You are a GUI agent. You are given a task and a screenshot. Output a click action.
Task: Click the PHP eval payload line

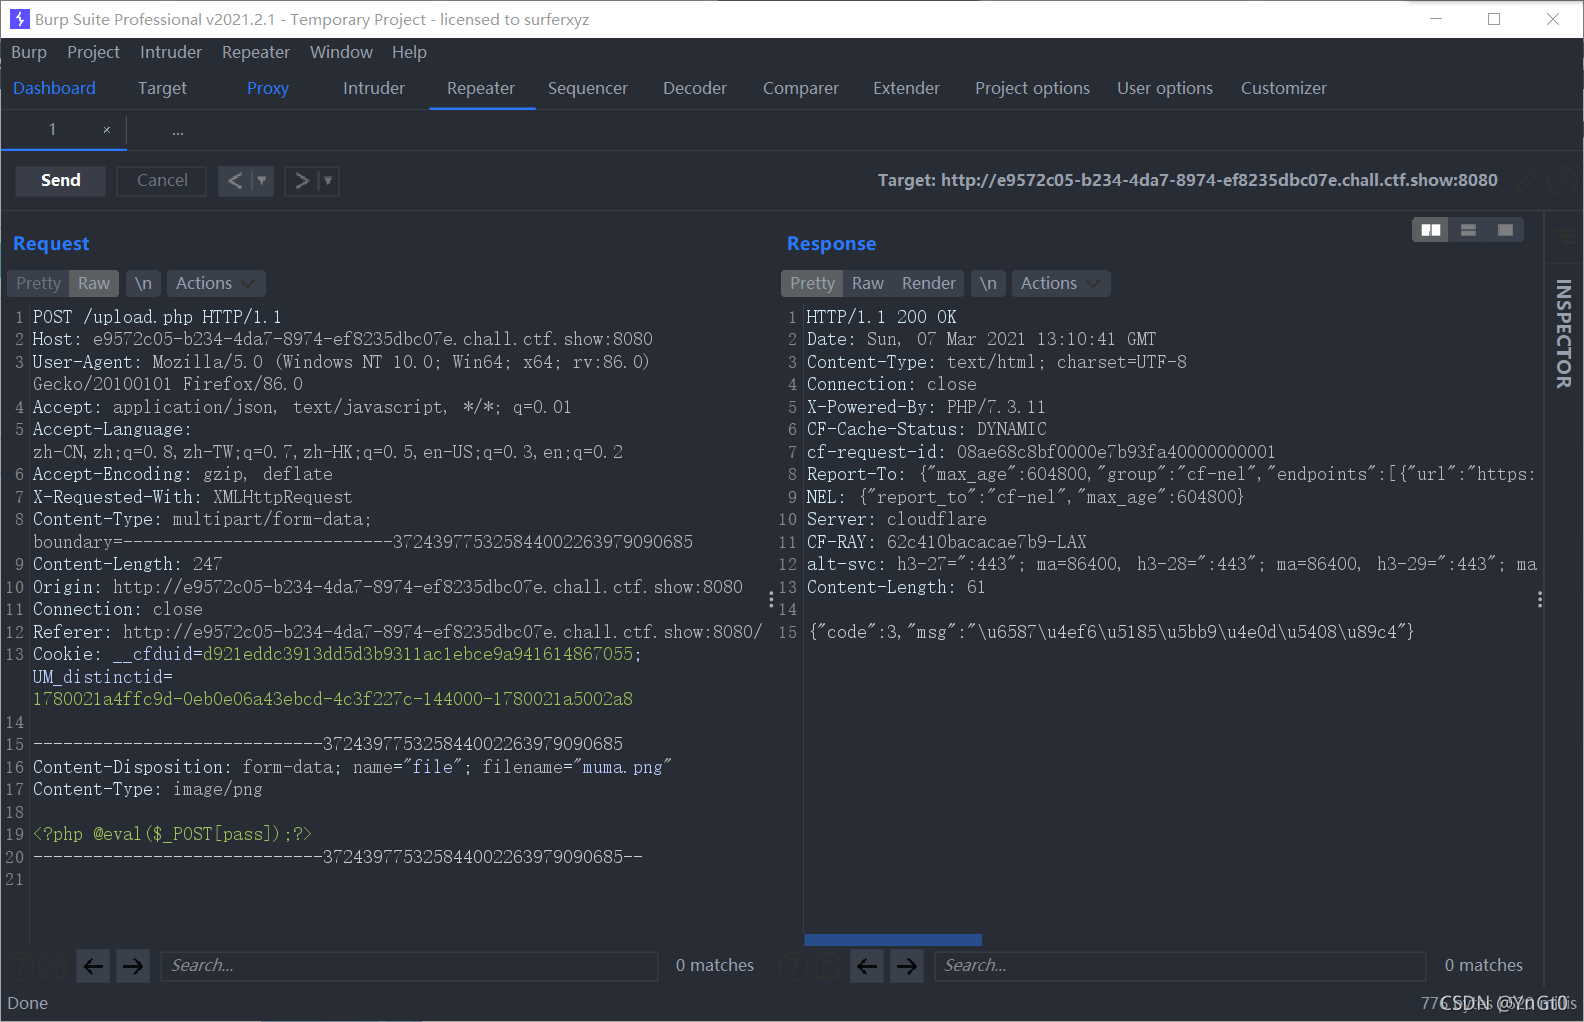(172, 835)
